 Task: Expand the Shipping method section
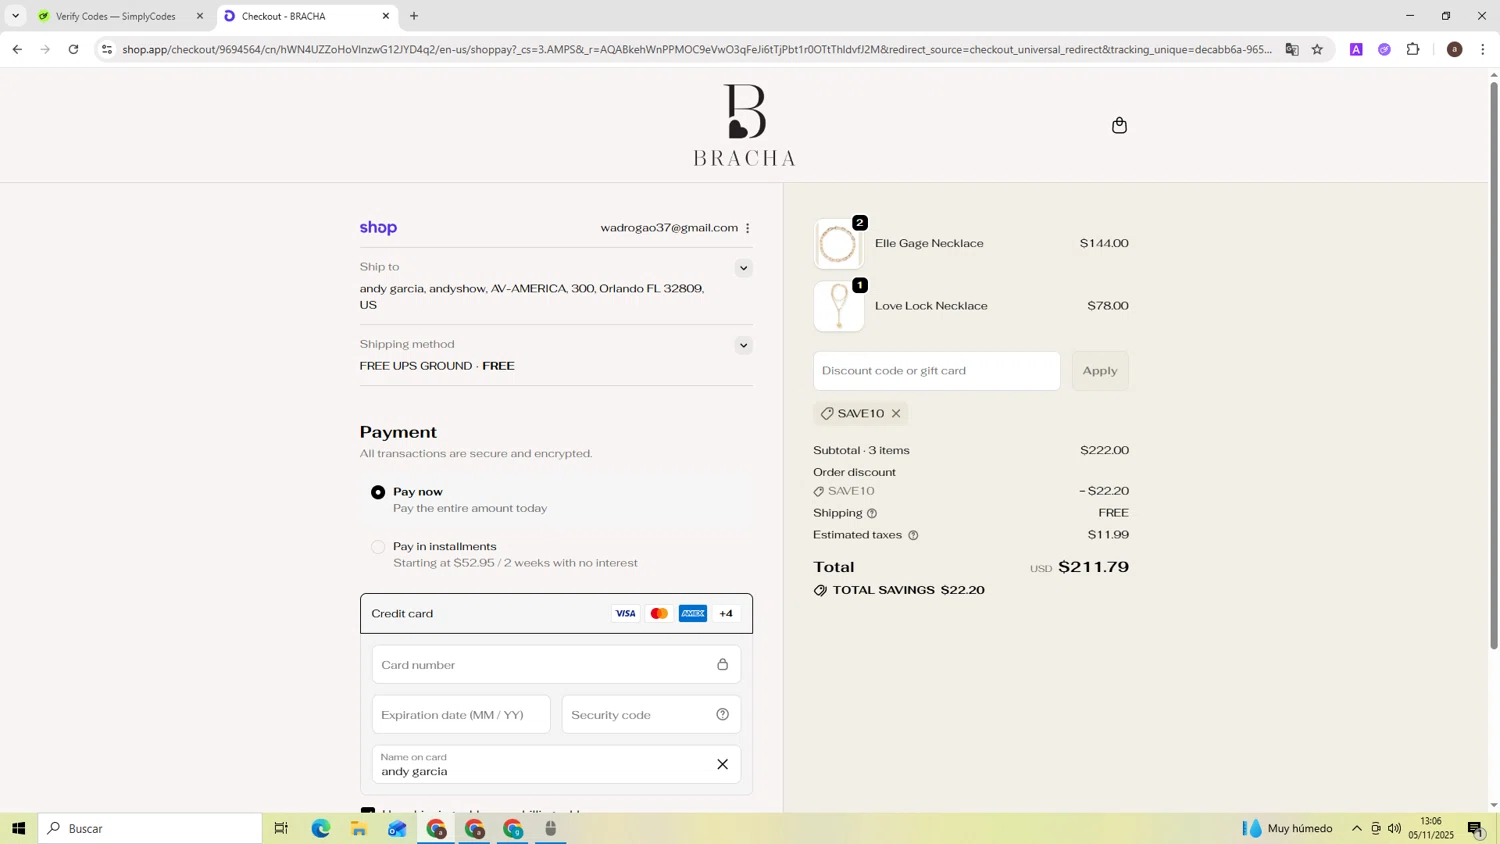tap(743, 345)
